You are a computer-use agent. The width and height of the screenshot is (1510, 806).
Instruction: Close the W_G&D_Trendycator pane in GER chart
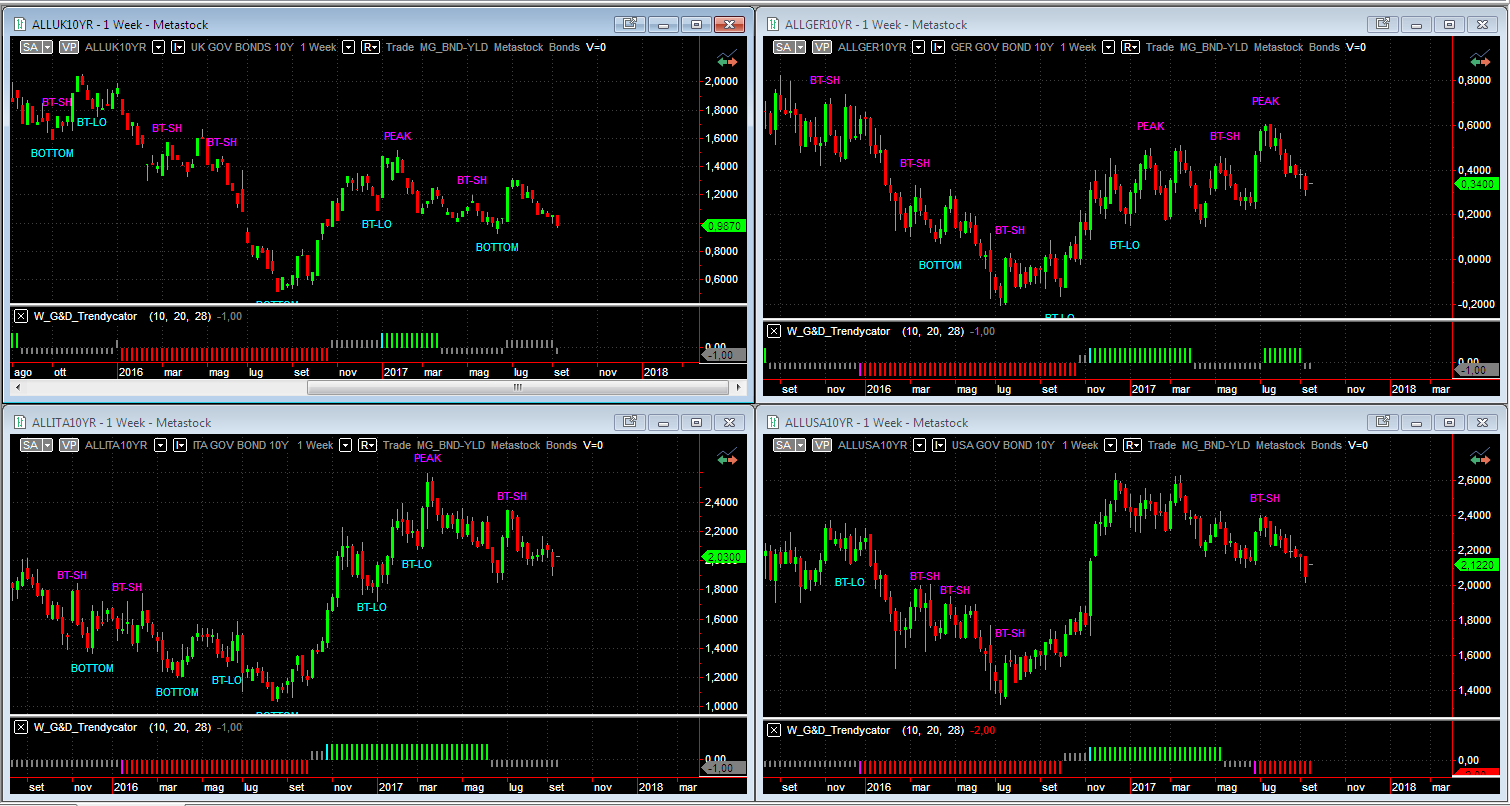coord(774,331)
